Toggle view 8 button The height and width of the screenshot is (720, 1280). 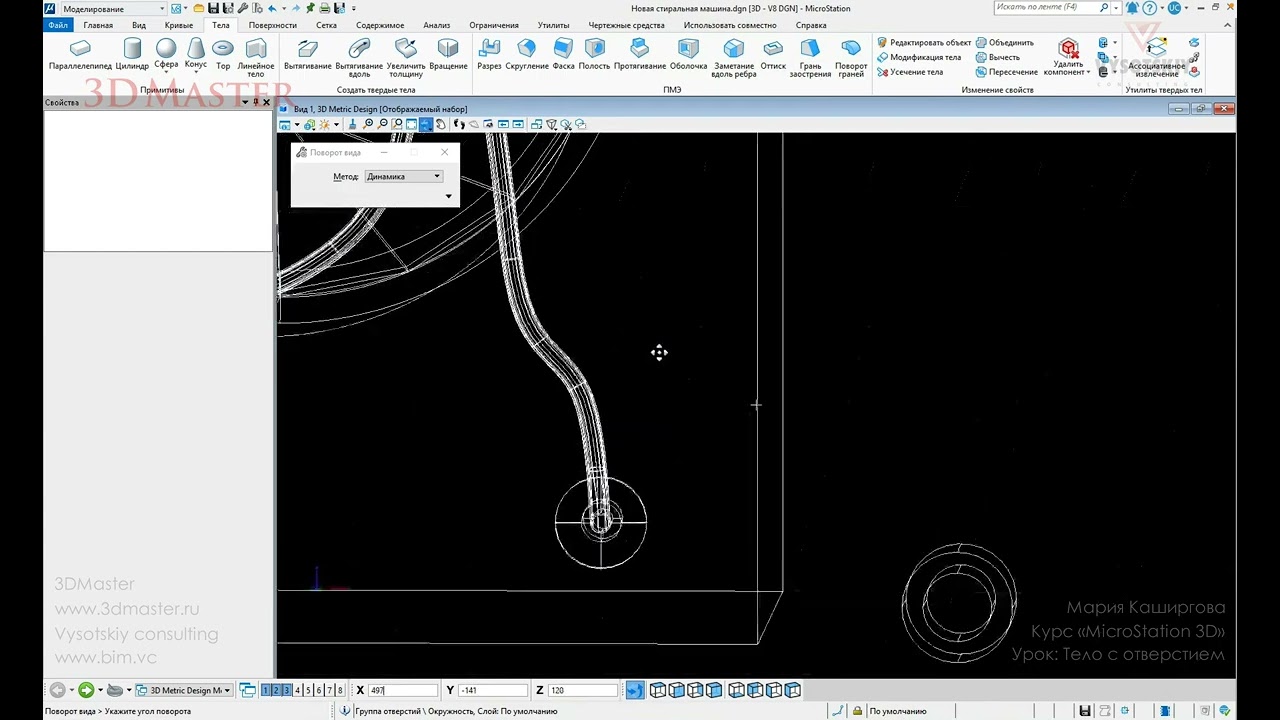(340, 690)
